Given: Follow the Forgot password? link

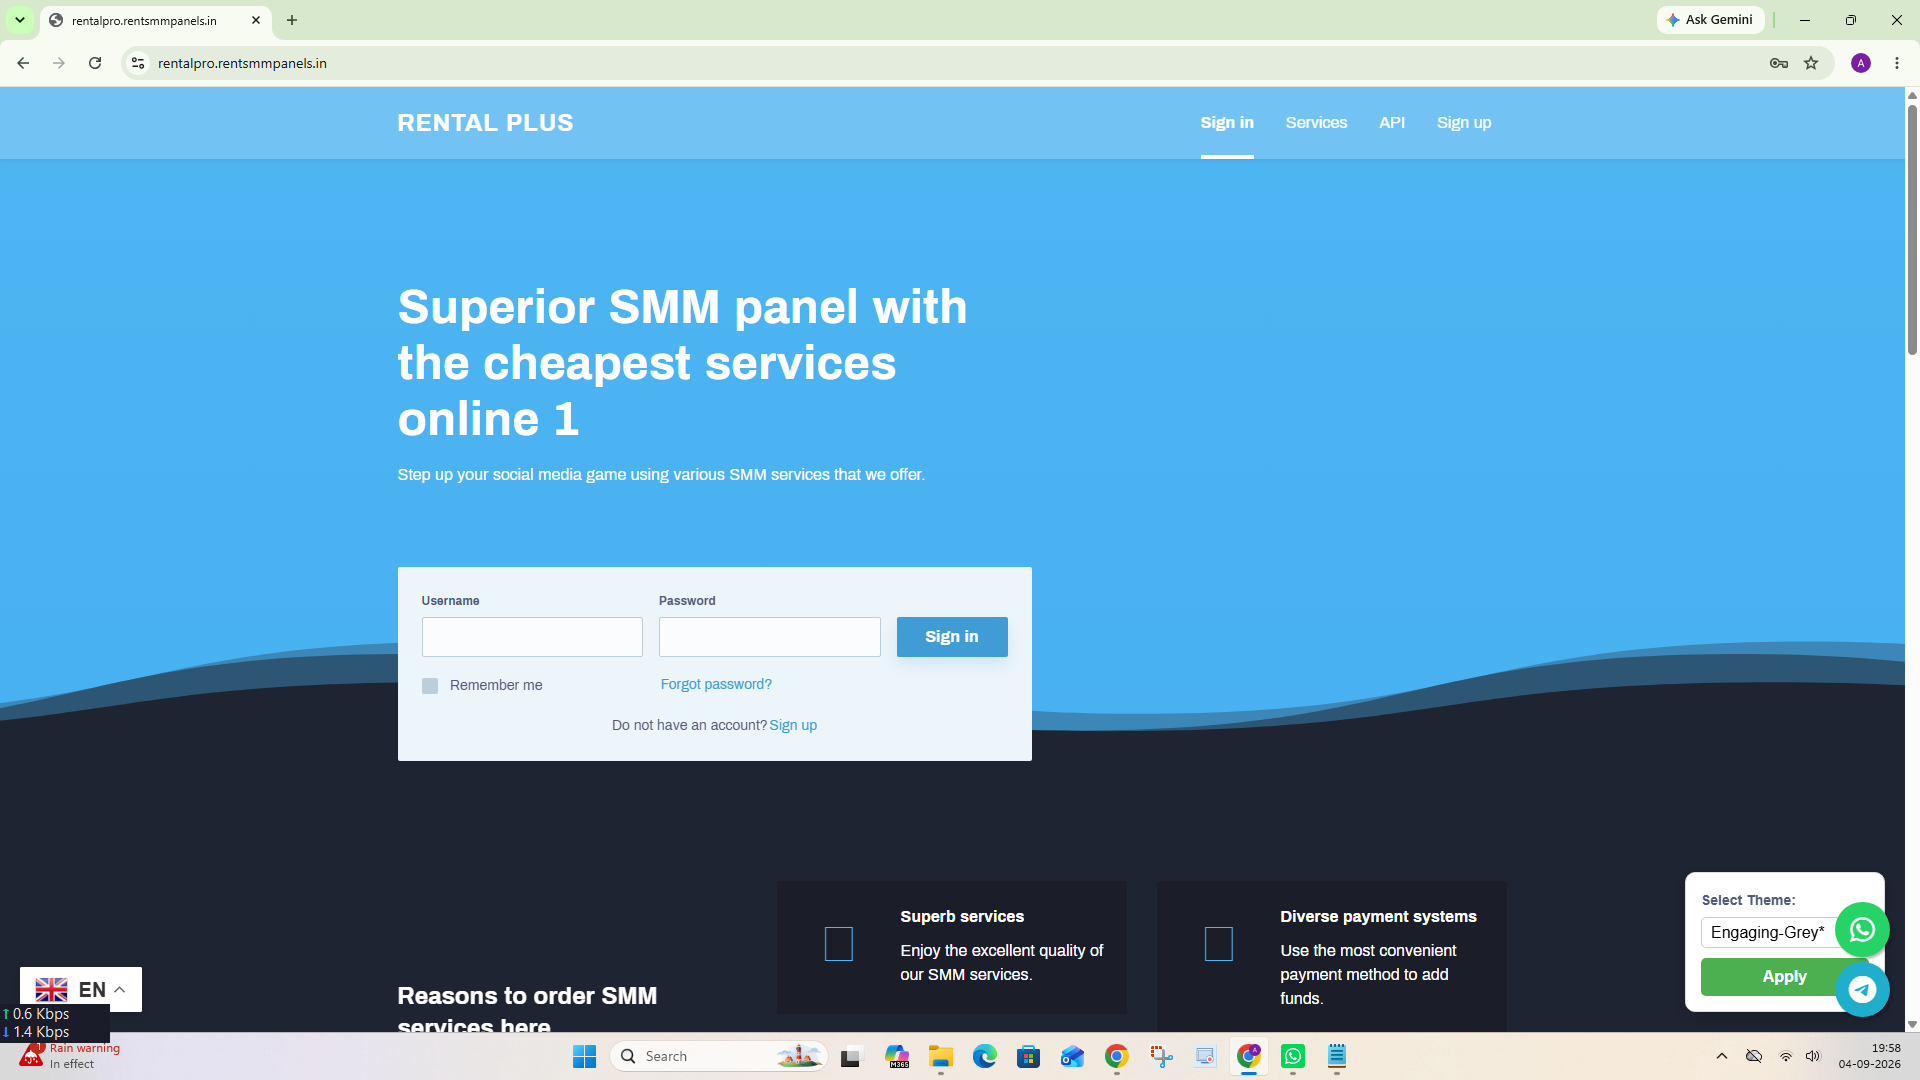Looking at the screenshot, I should click(x=716, y=685).
